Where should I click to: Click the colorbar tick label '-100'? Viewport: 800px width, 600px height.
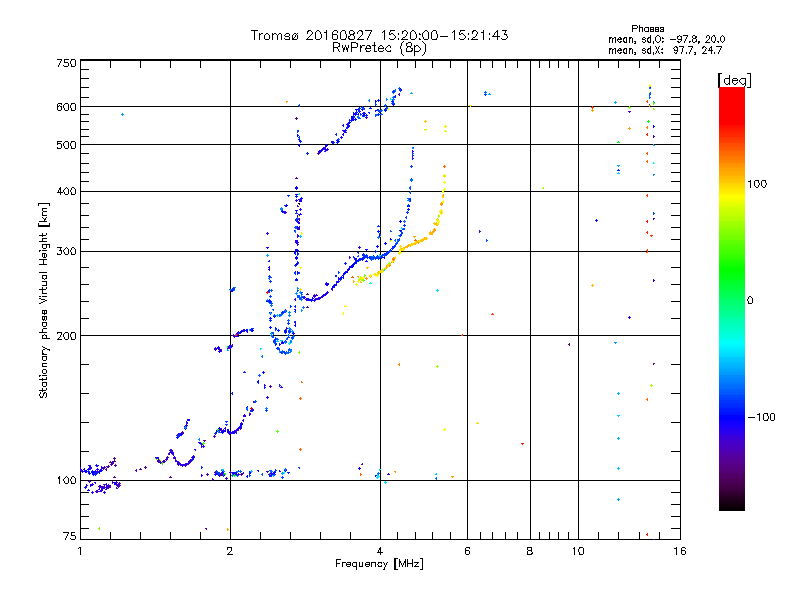click(761, 417)
